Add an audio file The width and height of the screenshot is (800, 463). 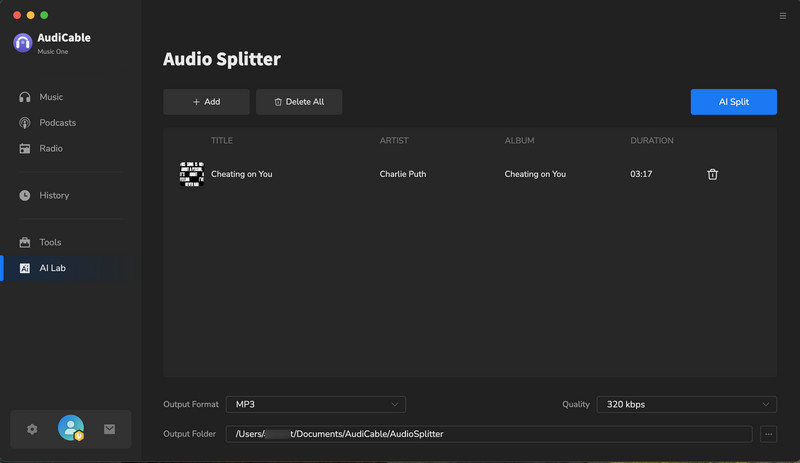[x=206, y=102]
